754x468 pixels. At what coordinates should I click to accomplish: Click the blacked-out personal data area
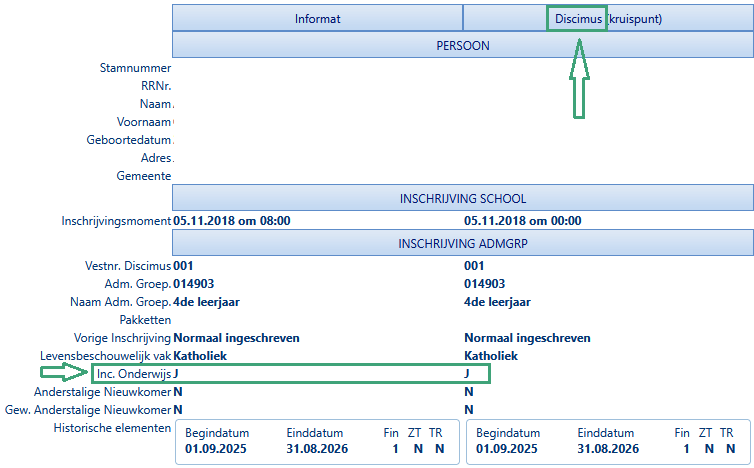[x=404, y=121]
